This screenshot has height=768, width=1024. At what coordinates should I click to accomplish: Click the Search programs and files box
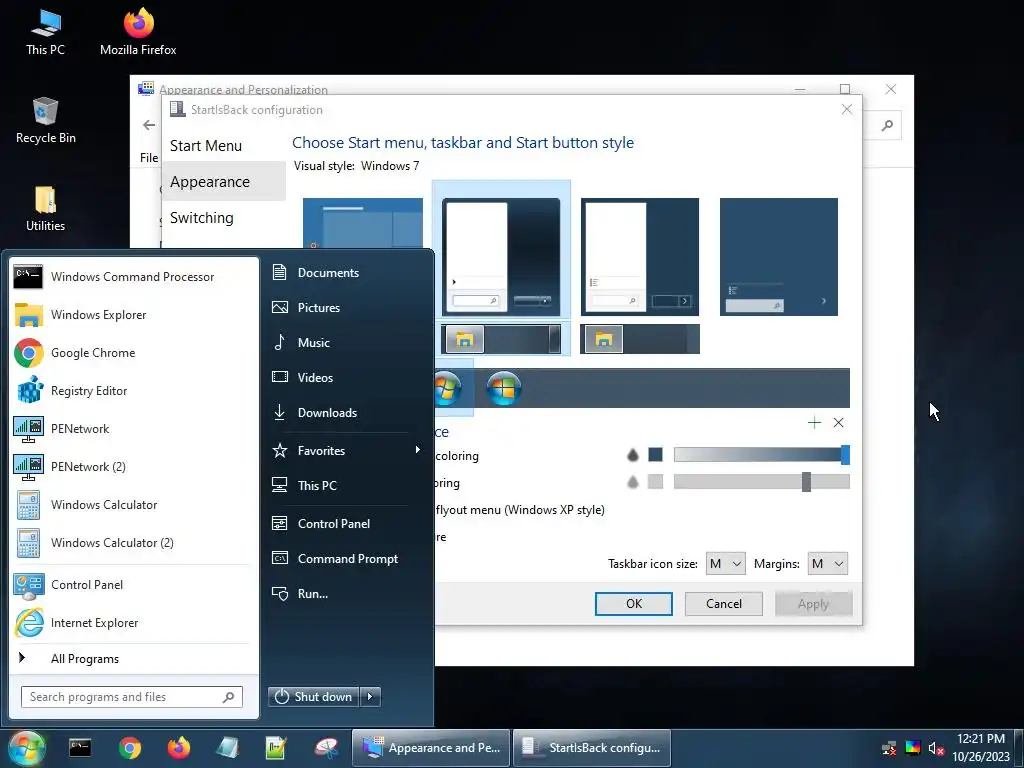(131, 697)
